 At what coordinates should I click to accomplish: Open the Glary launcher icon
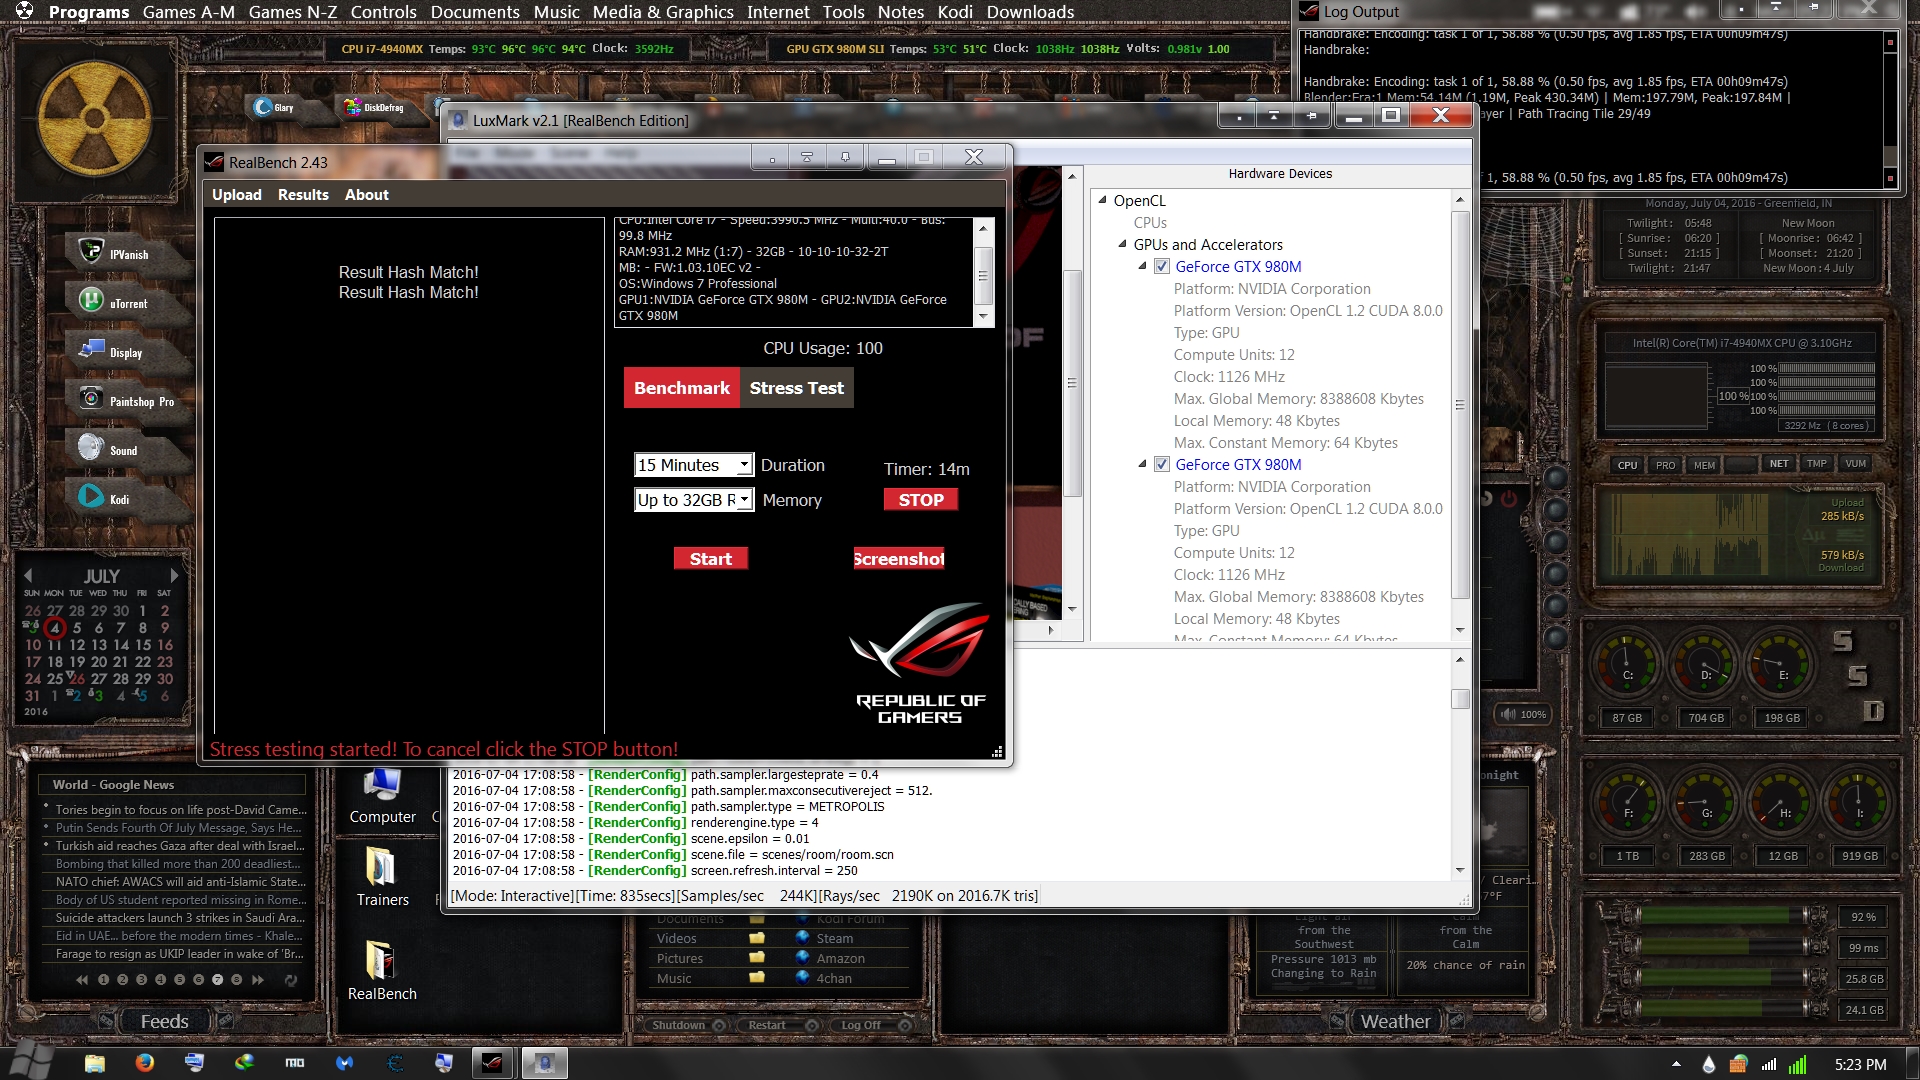(263, 107)
